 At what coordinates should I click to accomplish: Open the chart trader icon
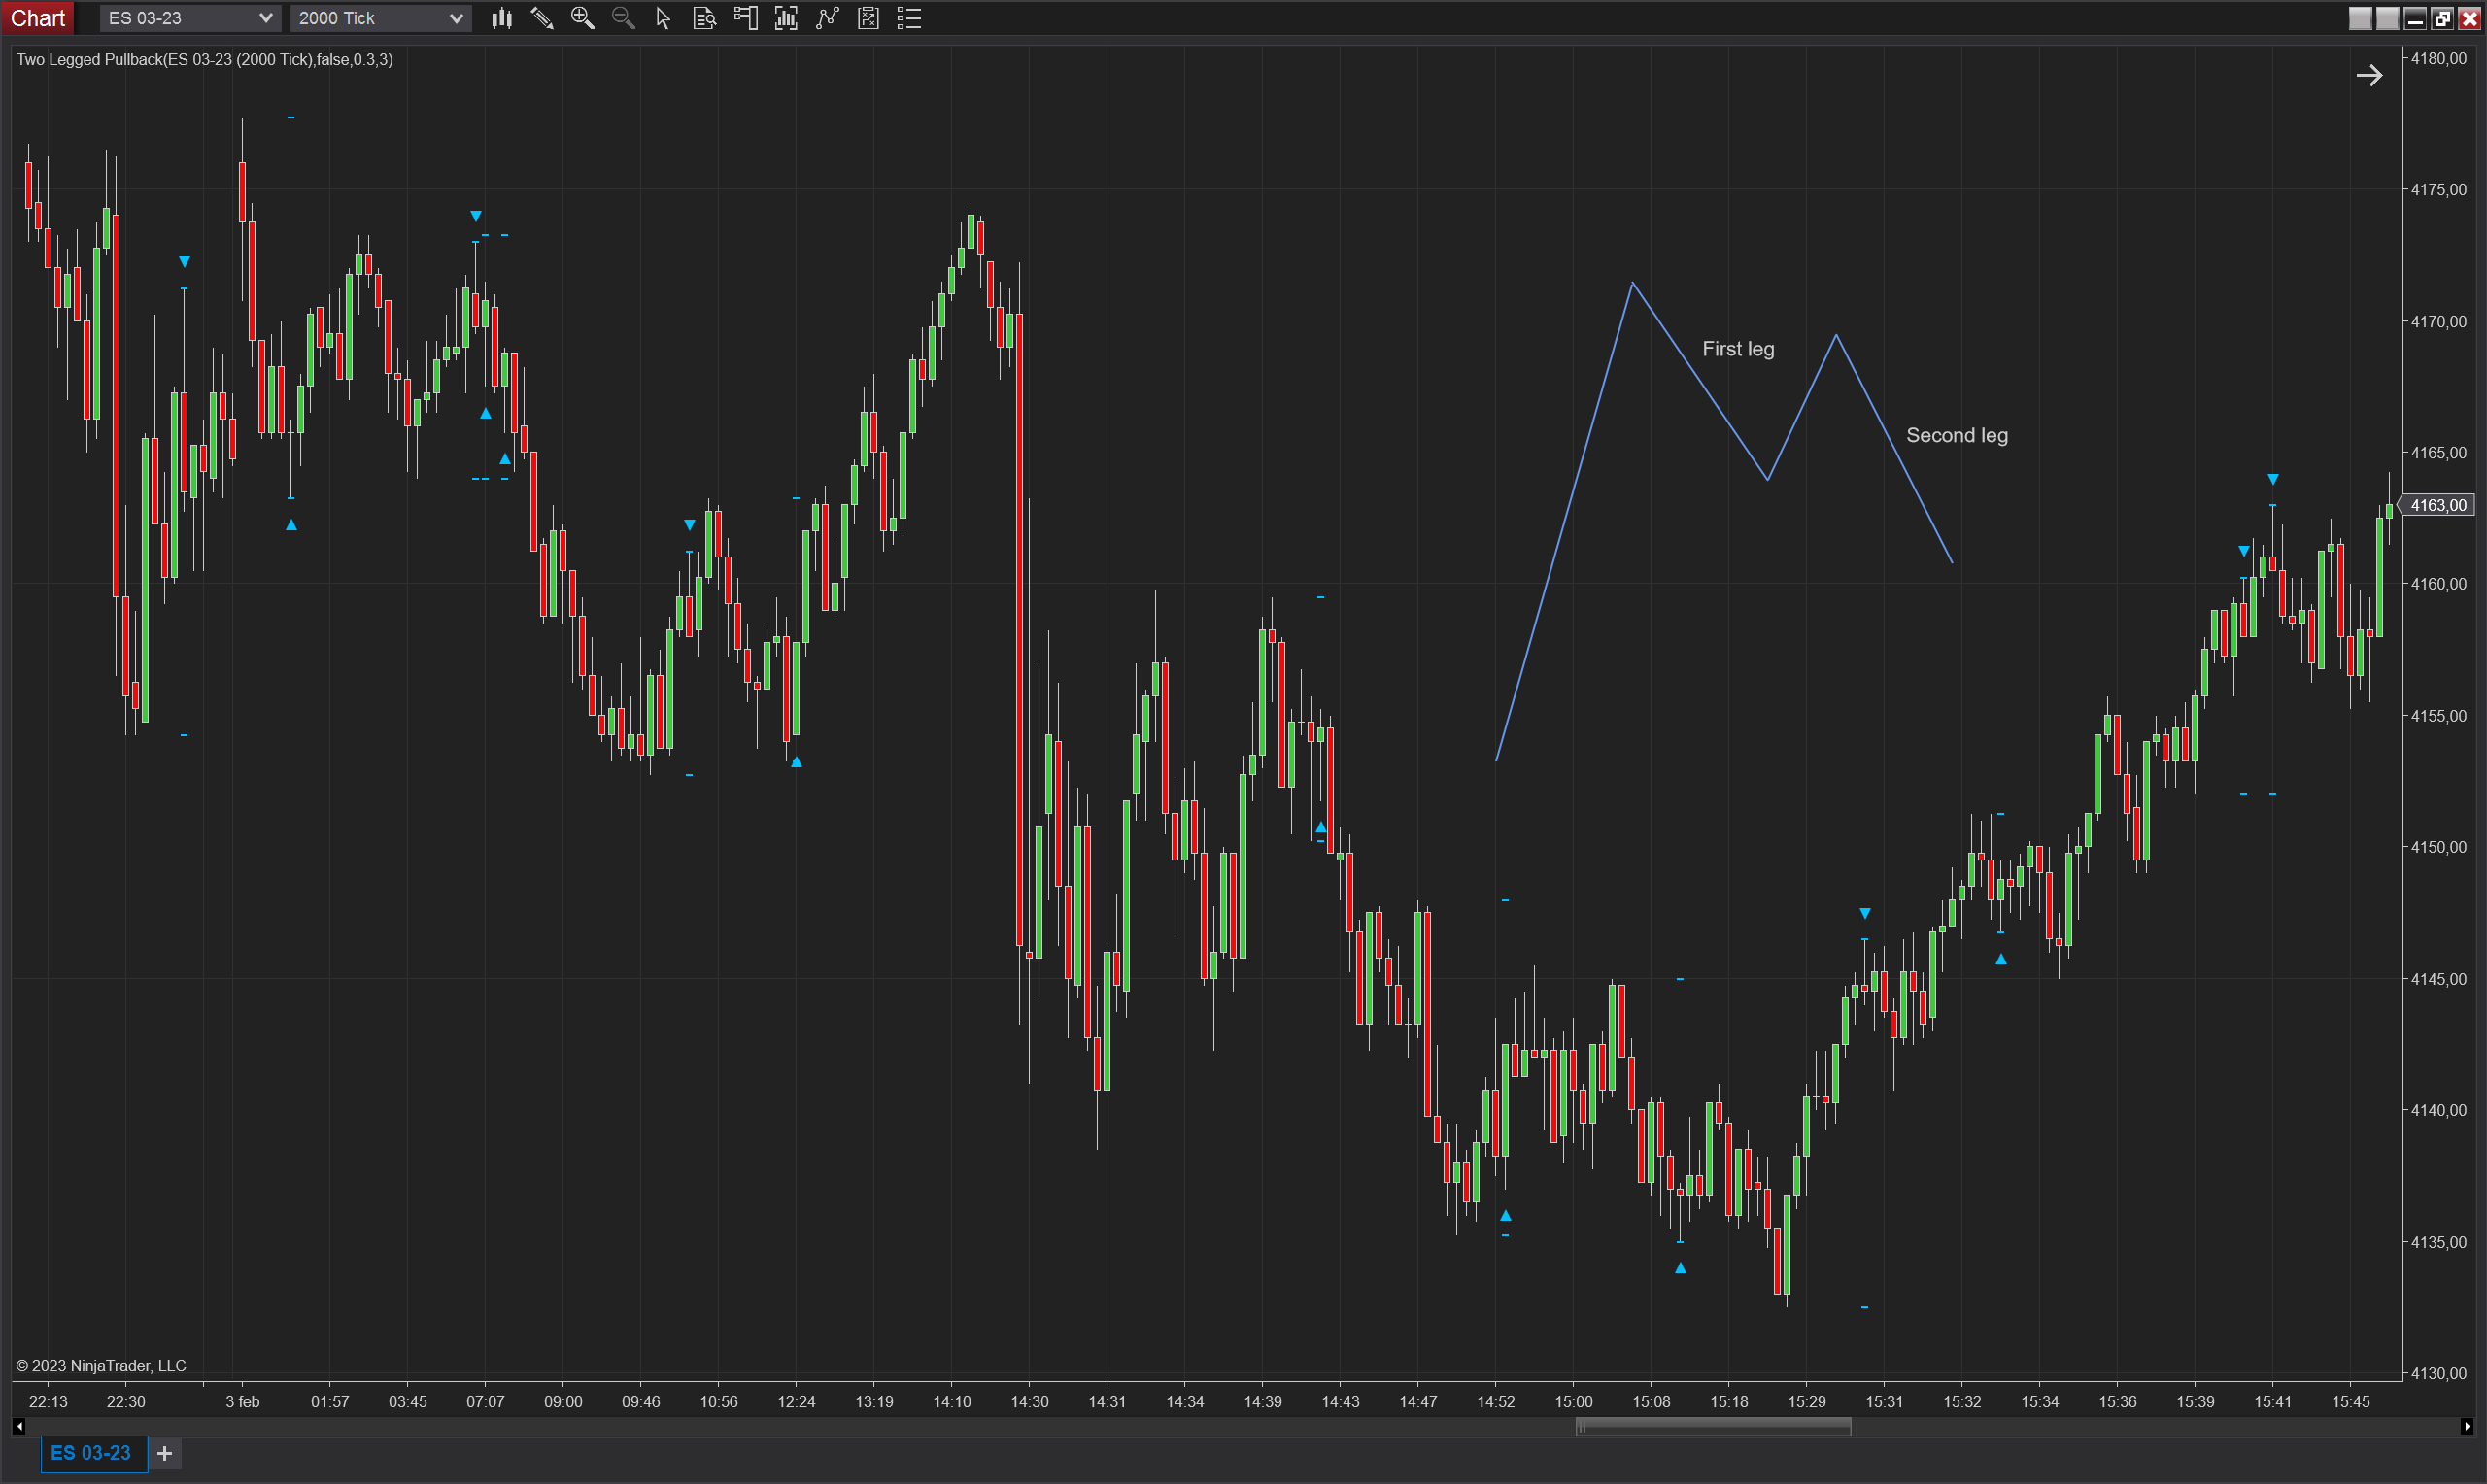(x=745, y=18)
